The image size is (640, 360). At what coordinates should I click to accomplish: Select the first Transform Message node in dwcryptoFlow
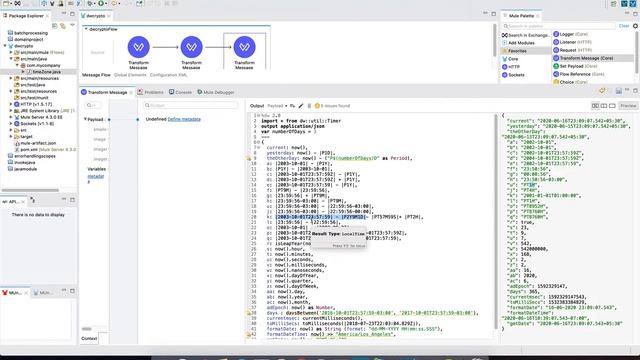138,47
